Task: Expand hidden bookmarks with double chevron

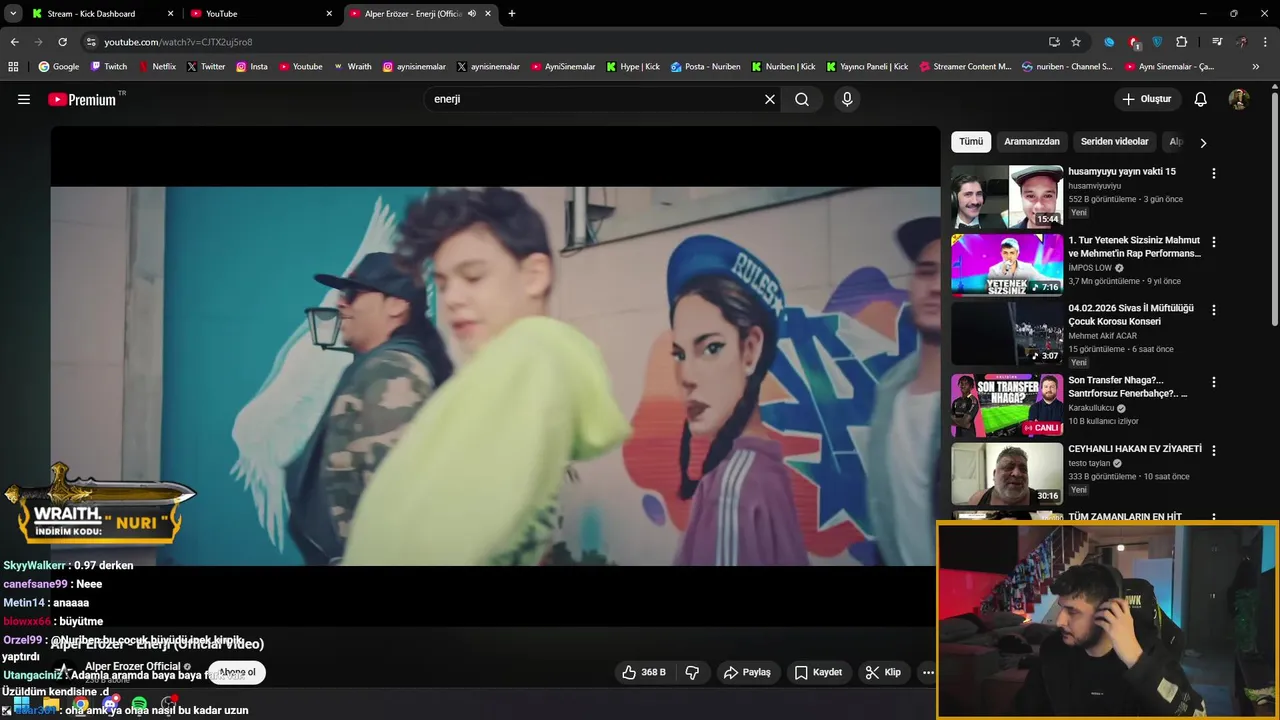Action: (1256, 67)
